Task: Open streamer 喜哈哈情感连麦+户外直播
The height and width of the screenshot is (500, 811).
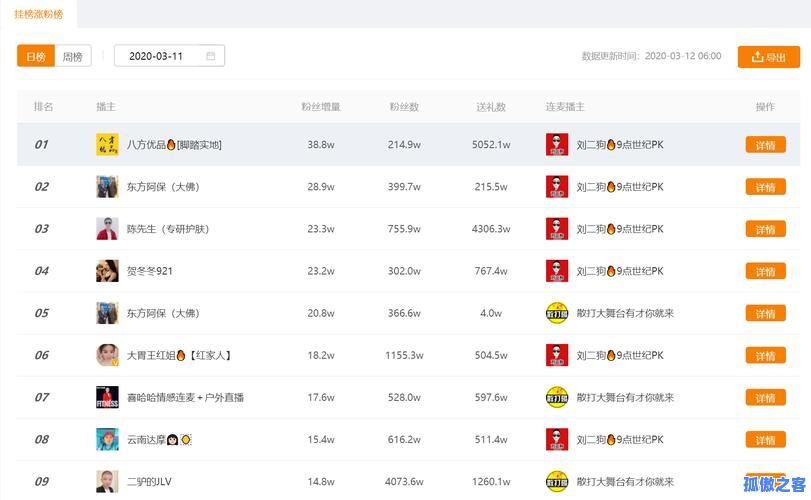Action: tap(185, 398)
